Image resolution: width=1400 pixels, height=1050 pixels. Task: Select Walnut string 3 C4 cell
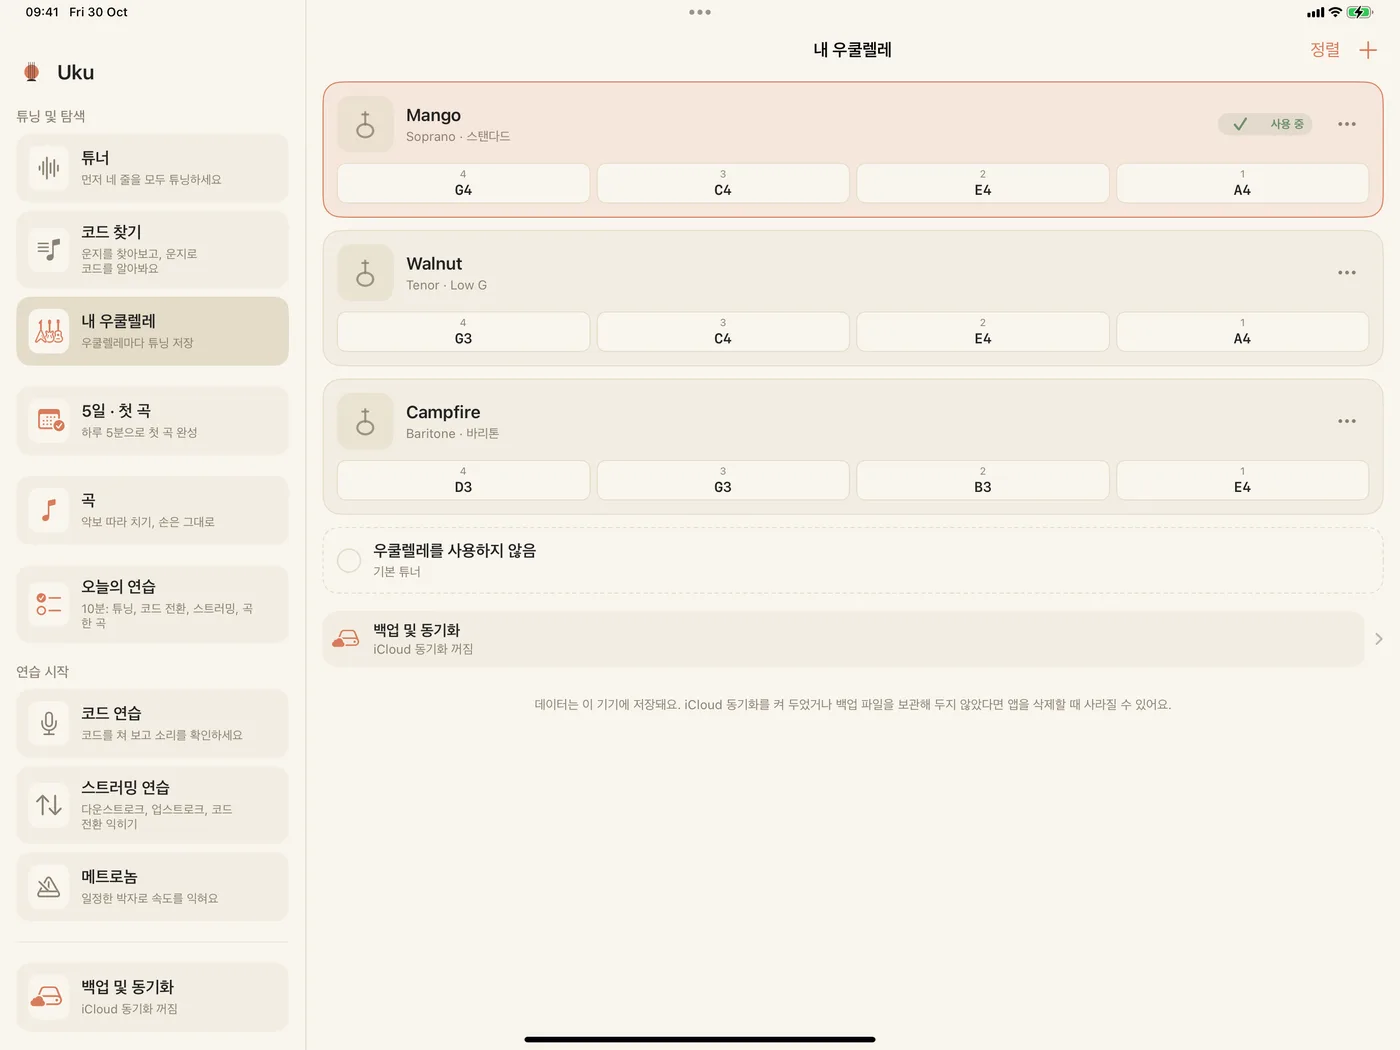[x=723, y=332]
